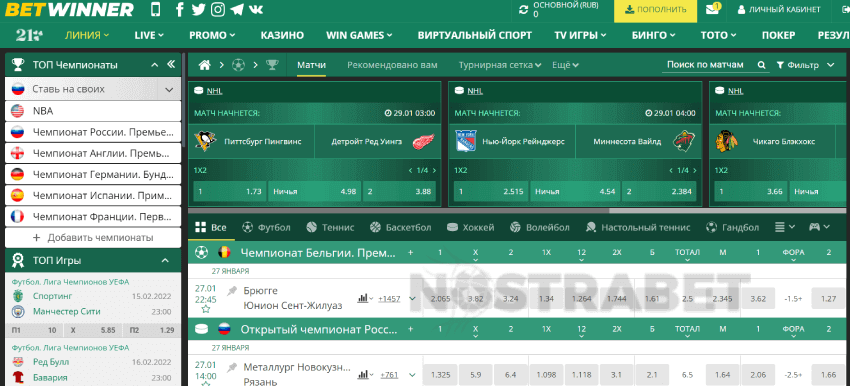The image size is (850, 386).
Task: Expand Ставь на своих dropdown arrow
Action: pos(169,89)
